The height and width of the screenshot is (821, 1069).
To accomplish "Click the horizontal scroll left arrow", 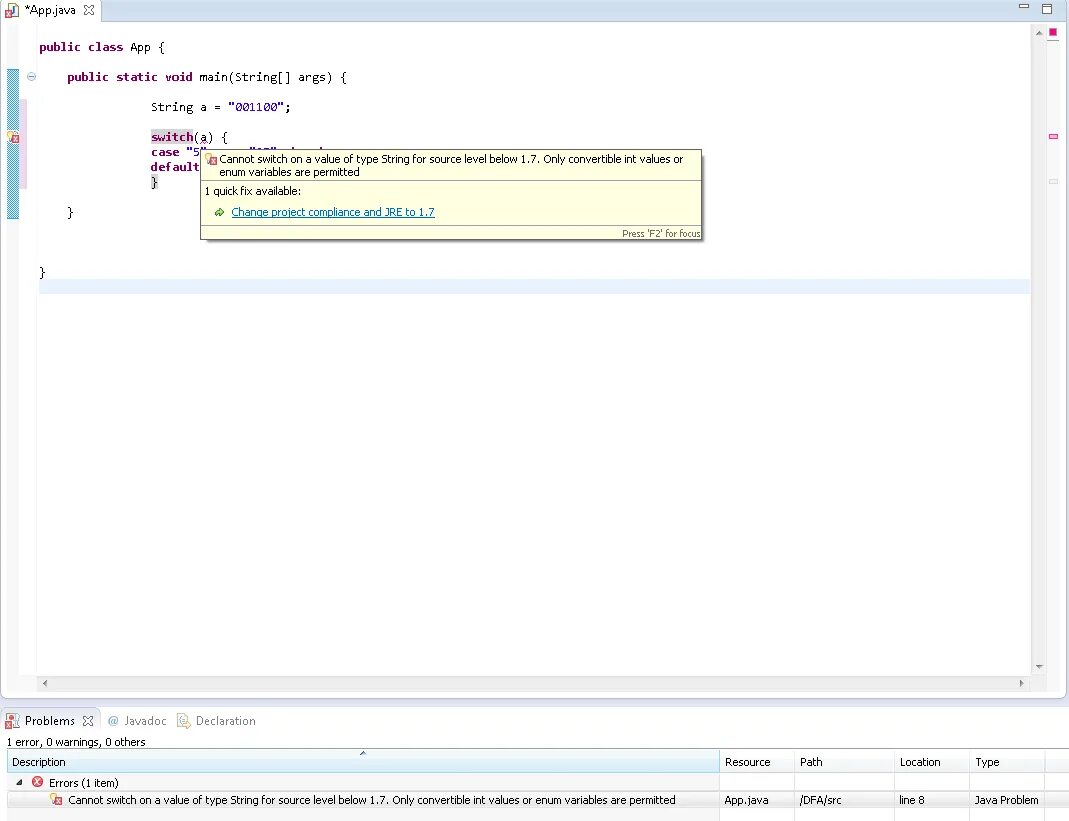I will [45, 683].
